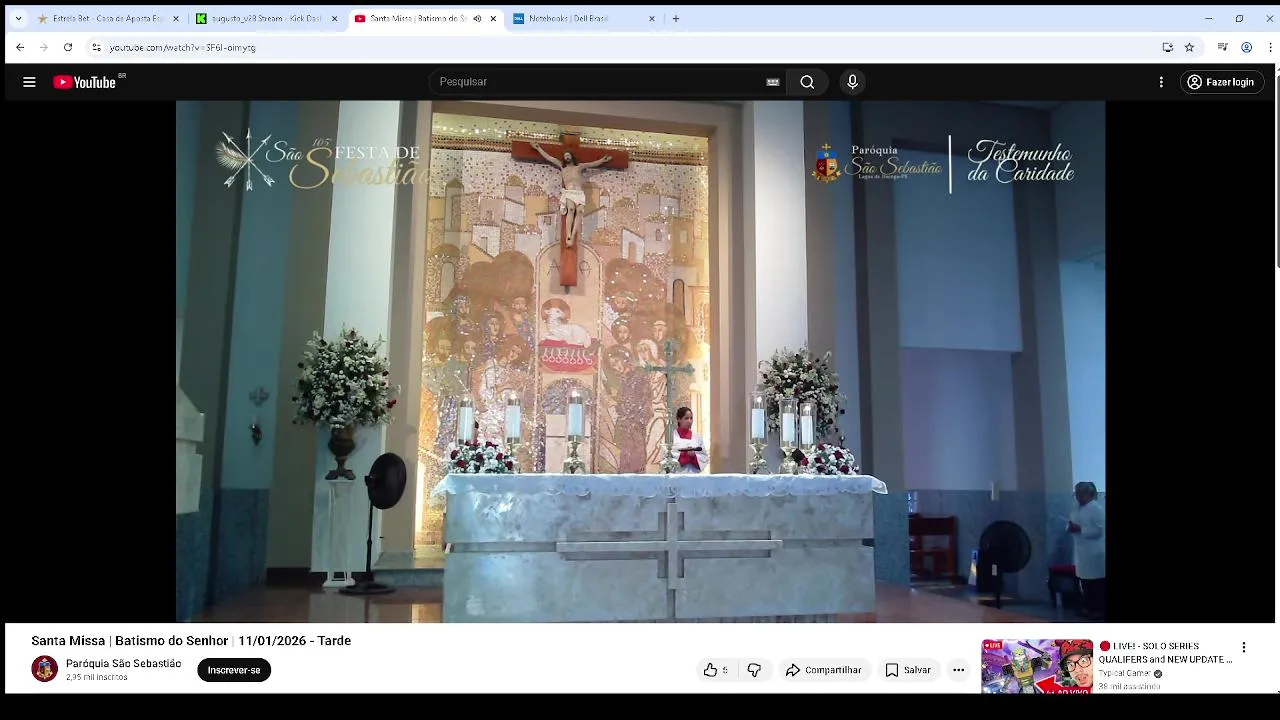The width and height of the screenshot is (1280, 720).
Task: Open suggested live video thumbnail
Action: click(1037, 666)
